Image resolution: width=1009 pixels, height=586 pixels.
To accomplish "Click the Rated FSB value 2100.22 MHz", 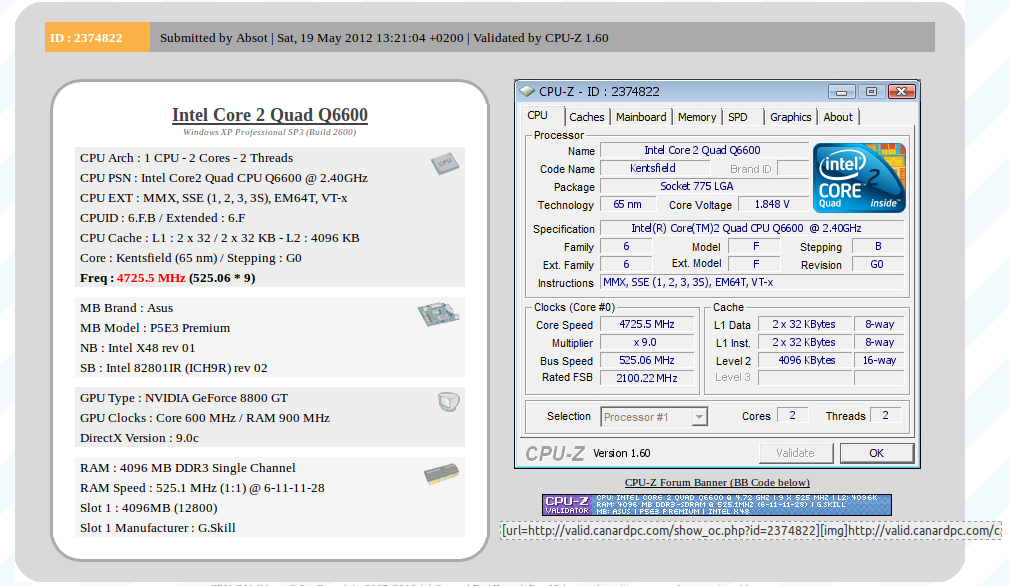I will (x=647, y=378).
